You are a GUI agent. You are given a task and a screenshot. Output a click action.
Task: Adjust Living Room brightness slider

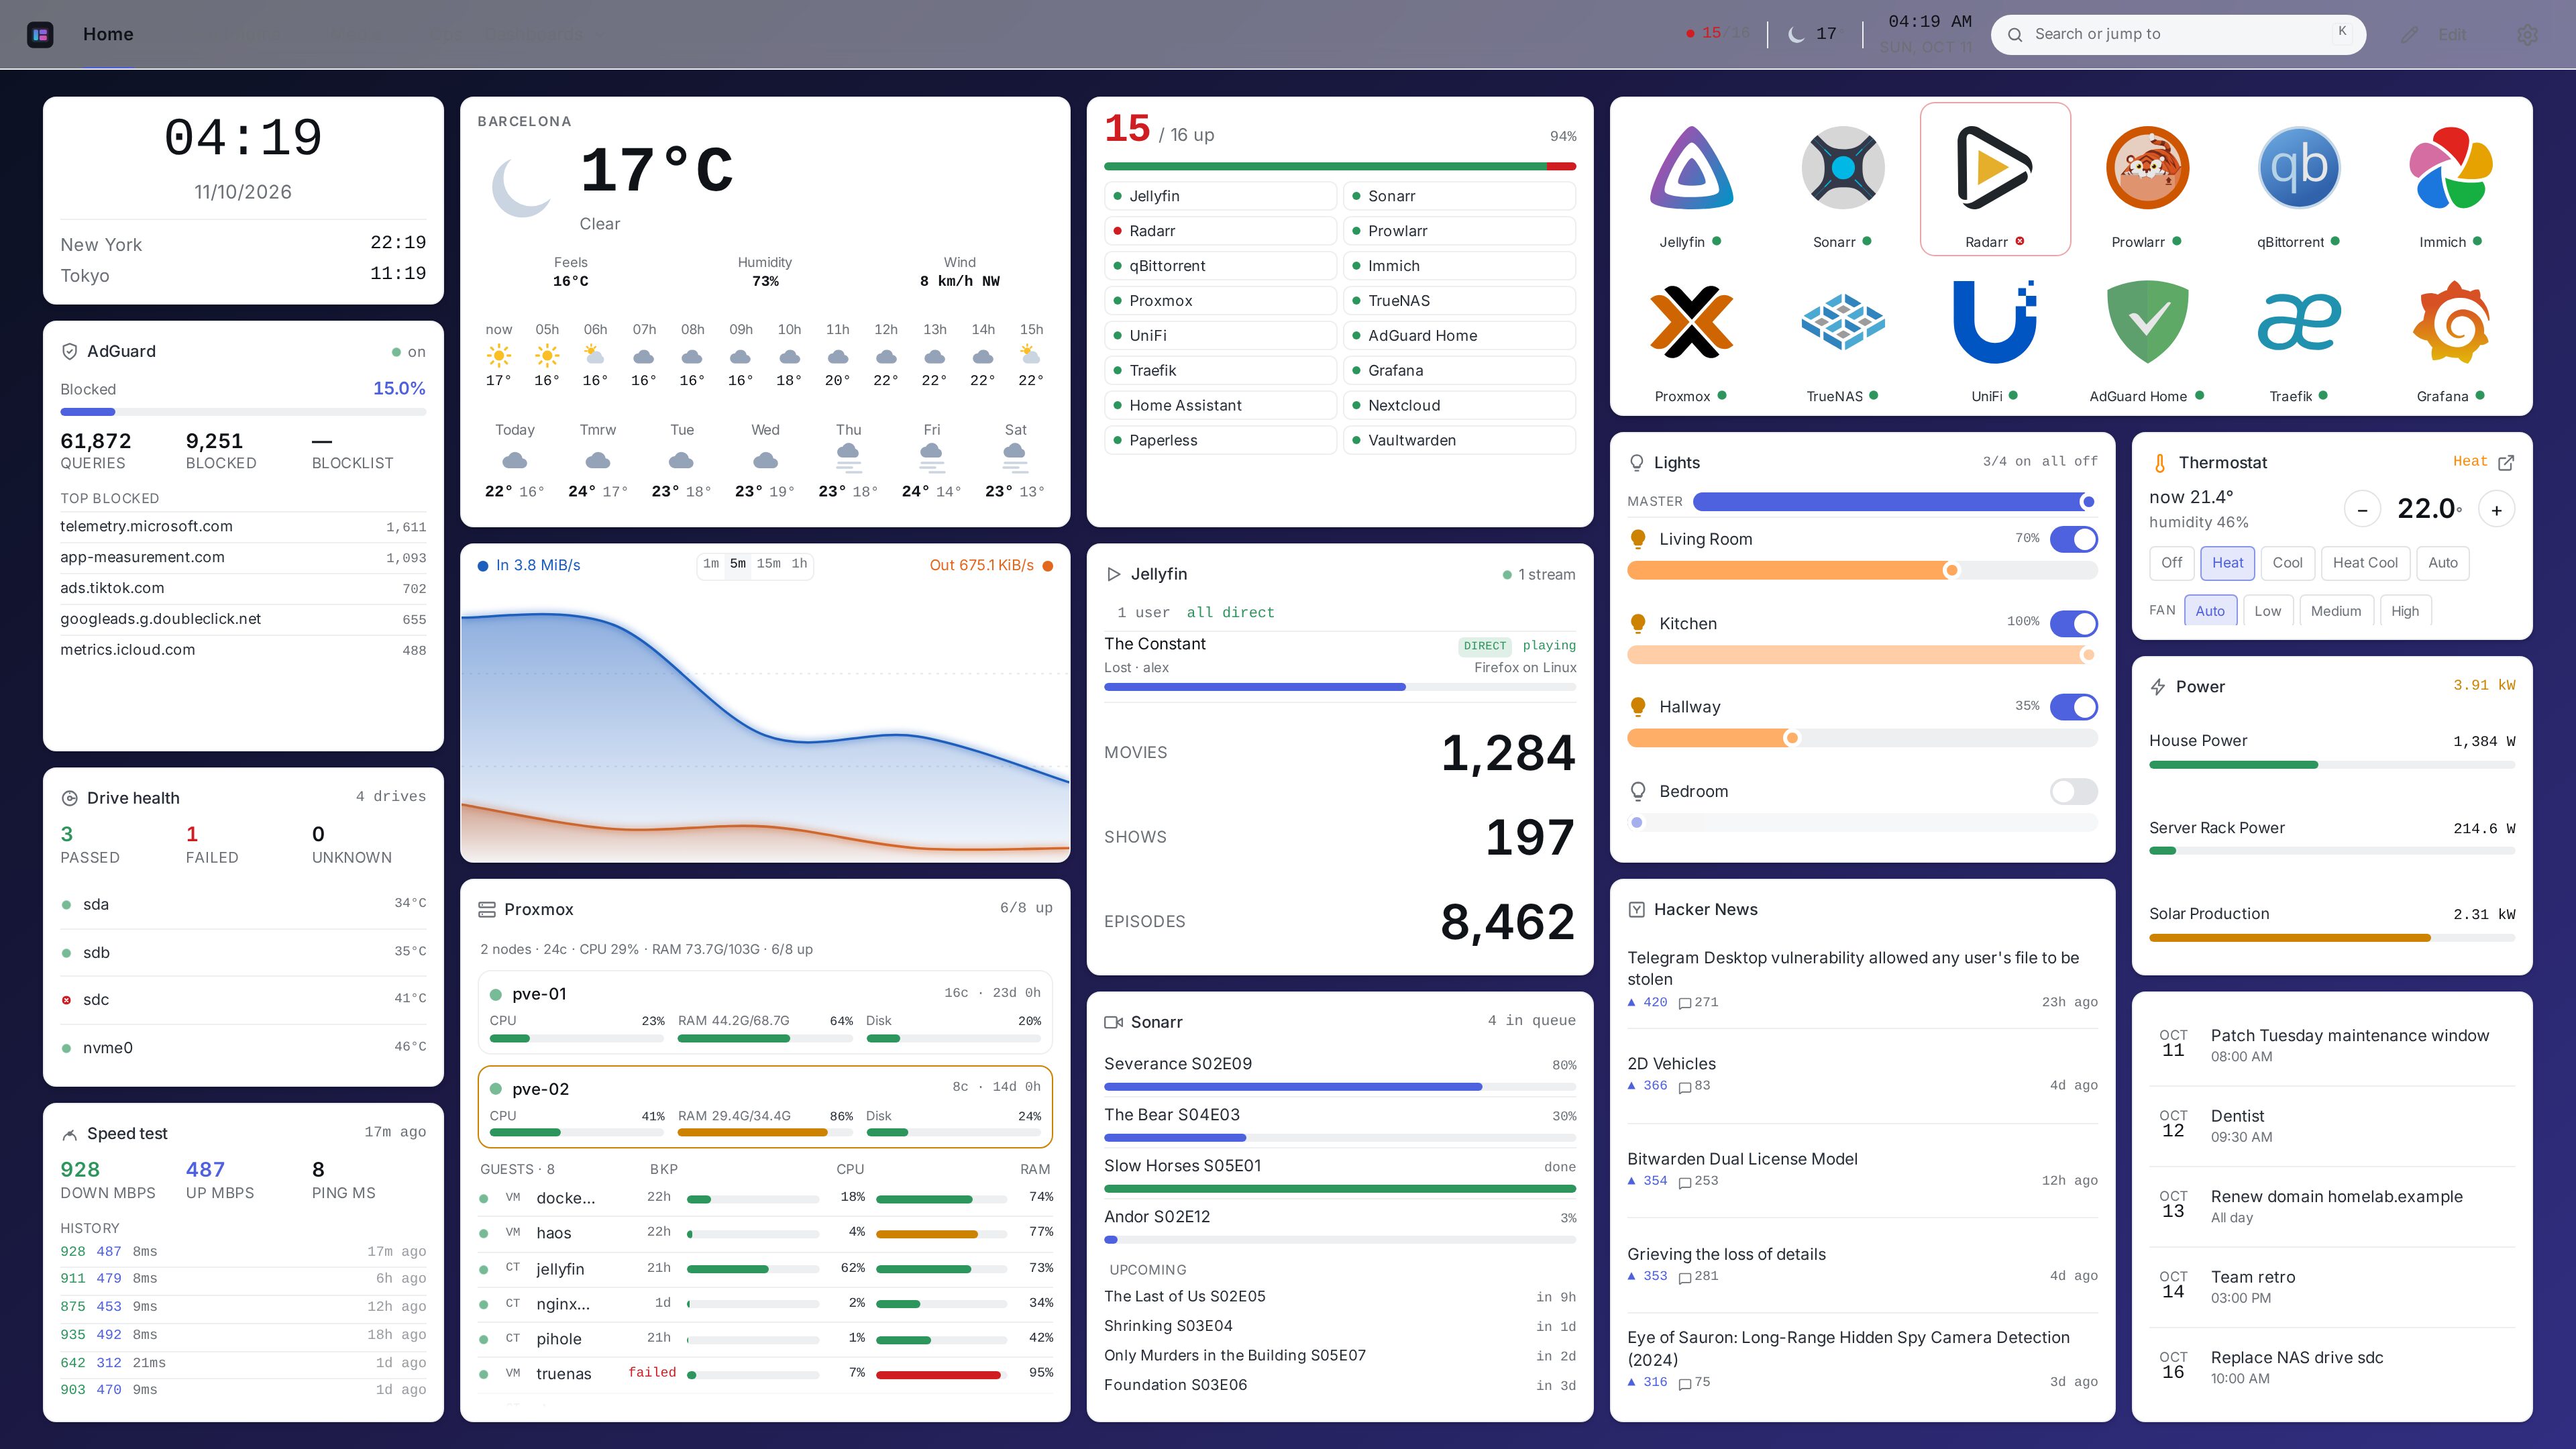(x=1862, y=570)
